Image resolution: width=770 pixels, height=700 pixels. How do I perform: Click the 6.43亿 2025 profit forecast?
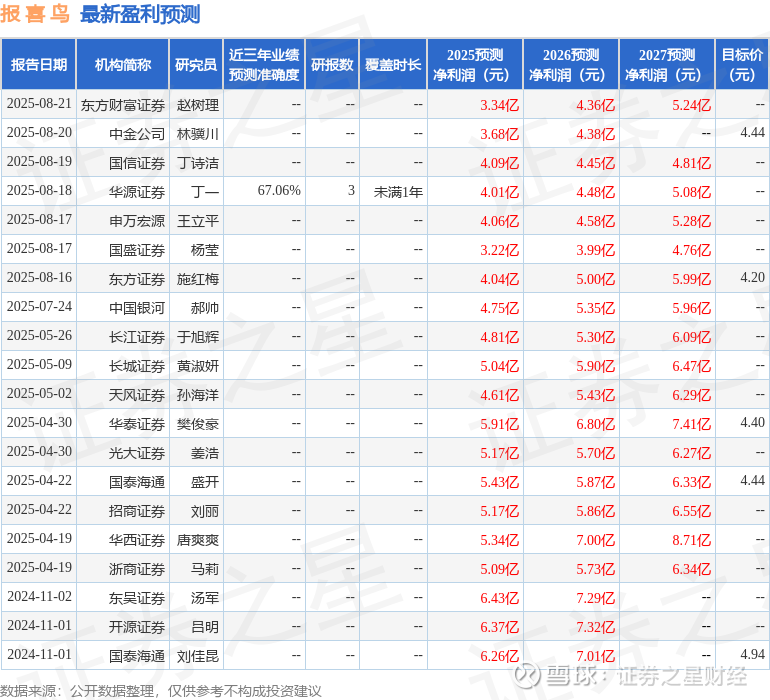(x=499, y=598)
